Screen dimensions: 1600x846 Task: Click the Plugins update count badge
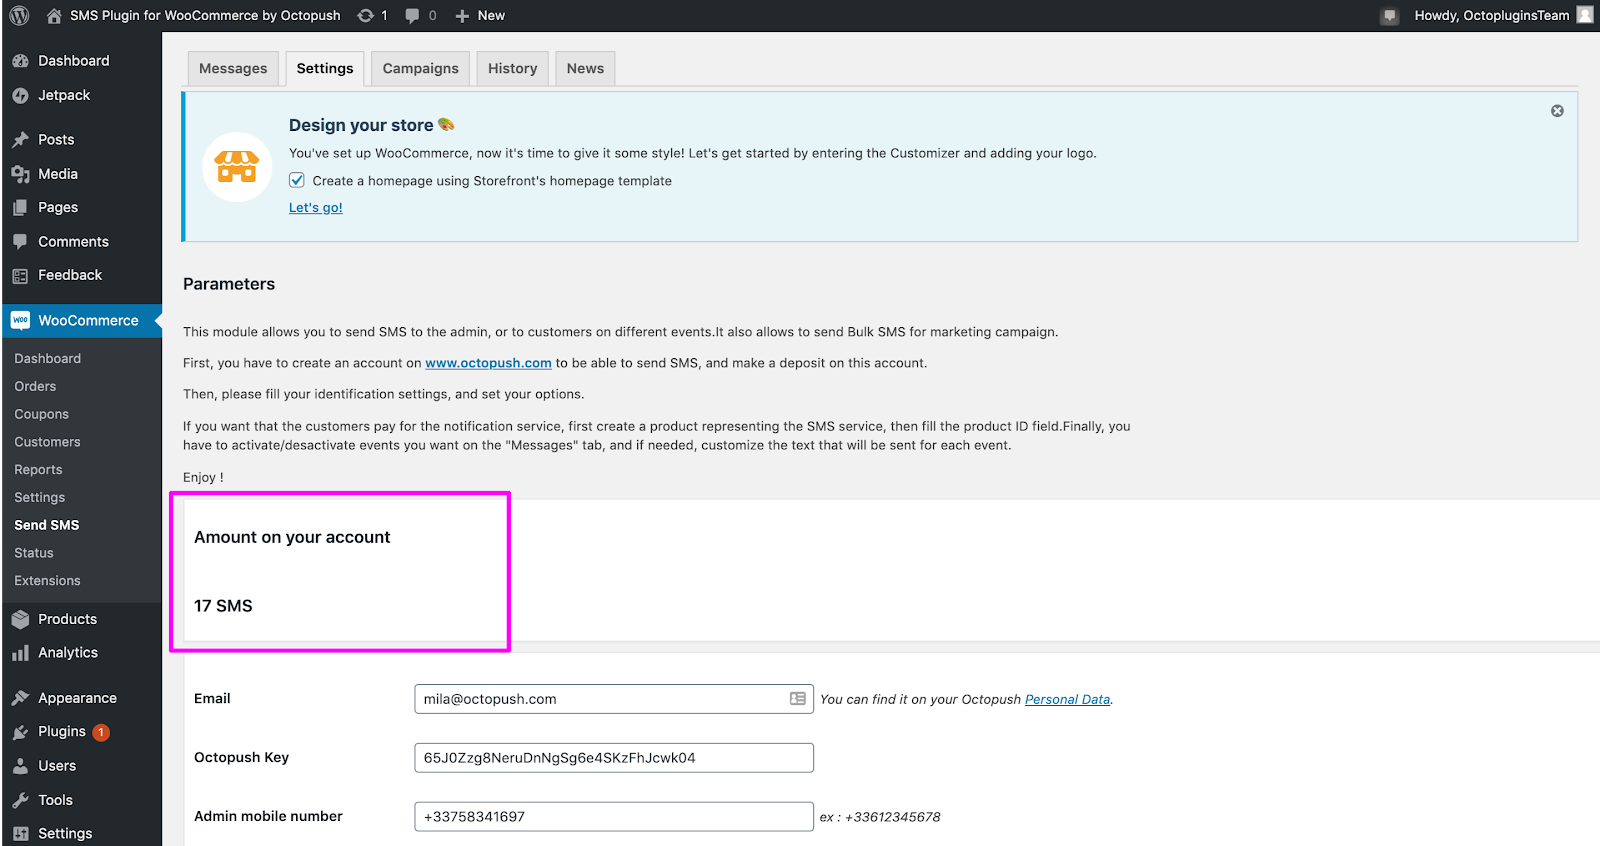click(101, 733)
